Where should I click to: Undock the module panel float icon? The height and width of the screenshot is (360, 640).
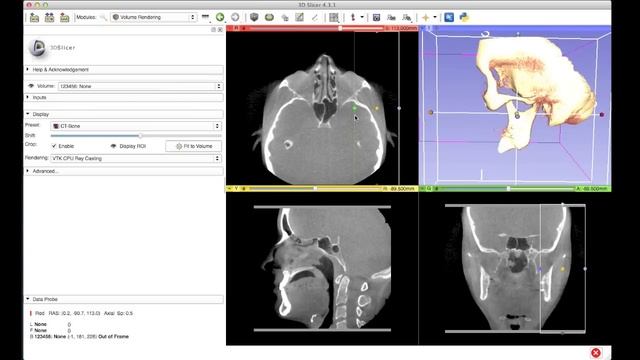point(213,30)
